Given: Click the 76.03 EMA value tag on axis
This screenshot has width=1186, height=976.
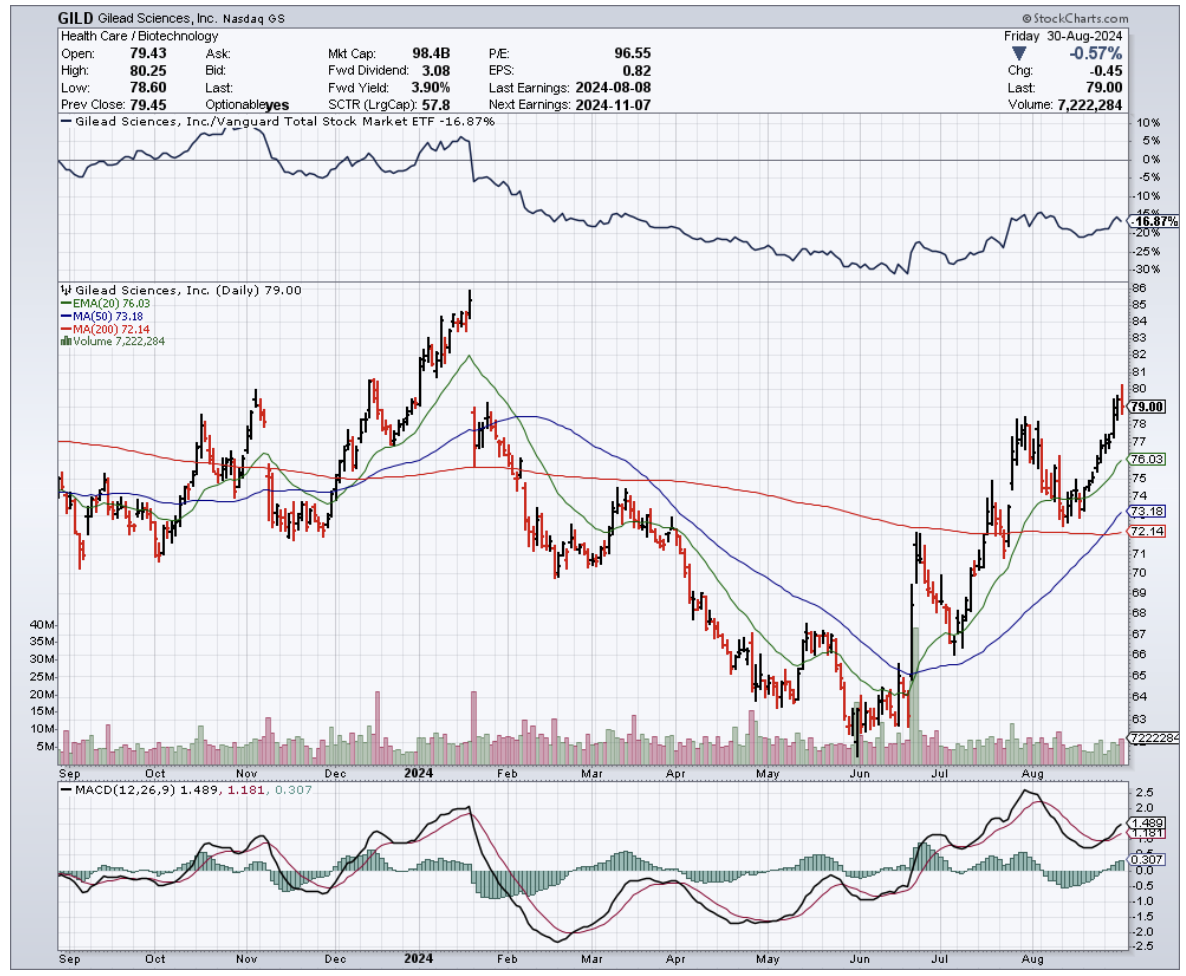Looking at the screenshot, I should pos(1144,459).
